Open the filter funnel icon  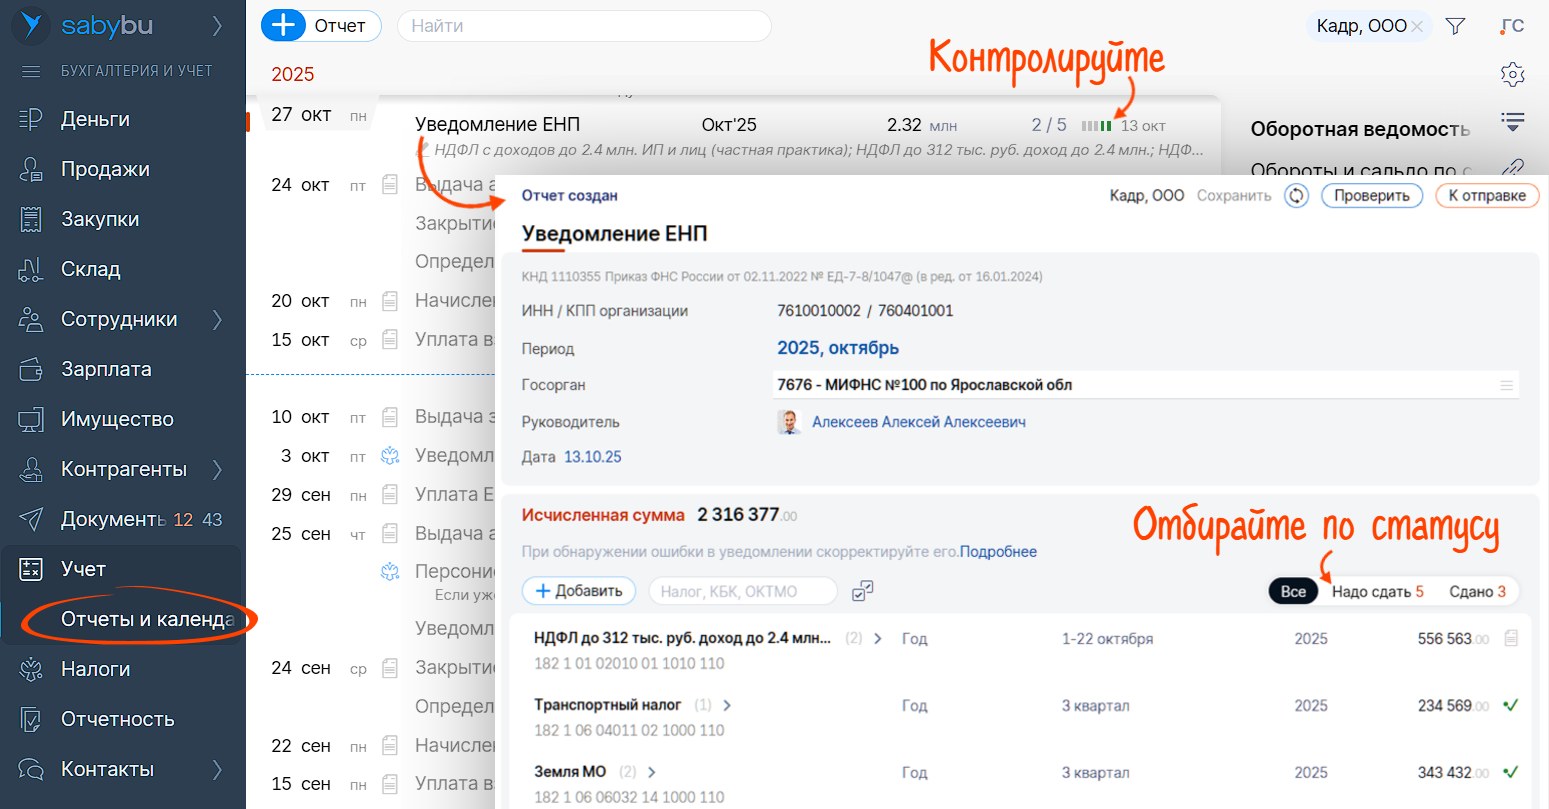point(1456,26)
